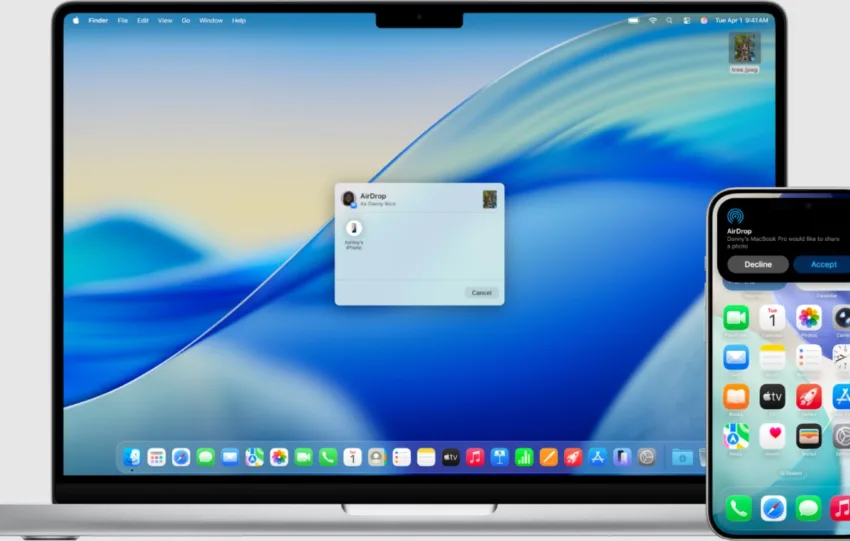
Task: Open the Help menu
Action: coord(239,20)
